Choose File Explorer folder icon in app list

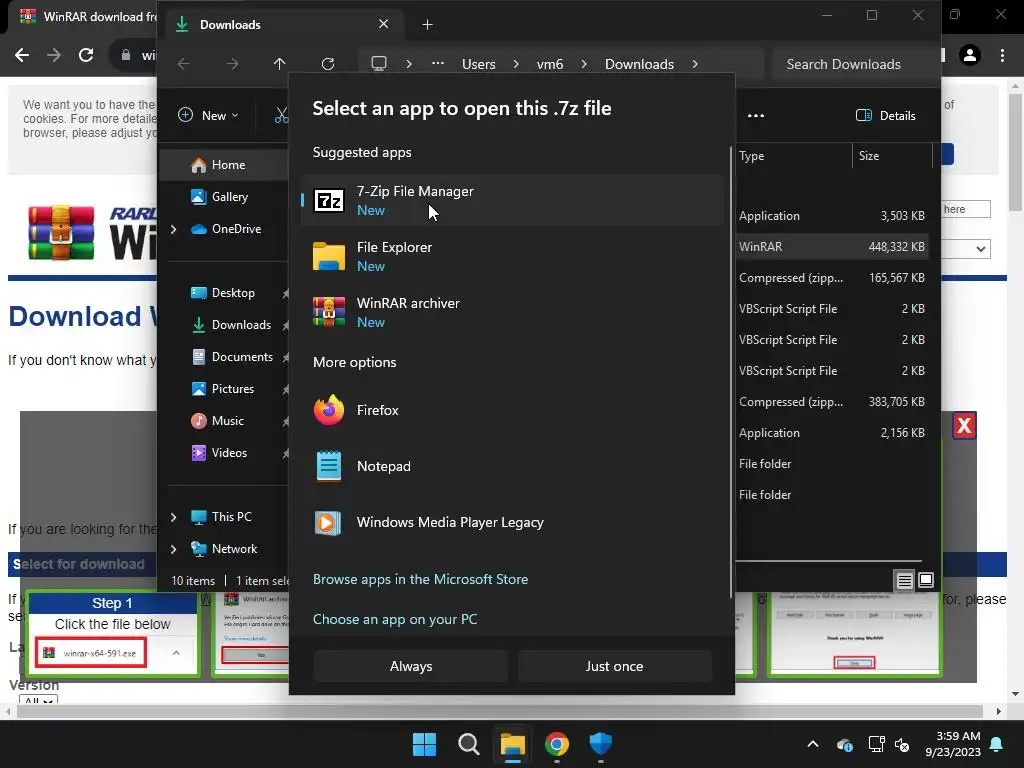[x=329, y=256]
